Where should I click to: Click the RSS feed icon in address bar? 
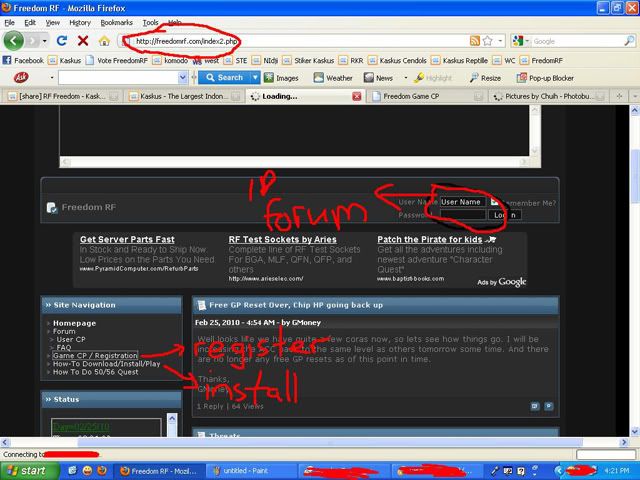(x=475, y=41)
